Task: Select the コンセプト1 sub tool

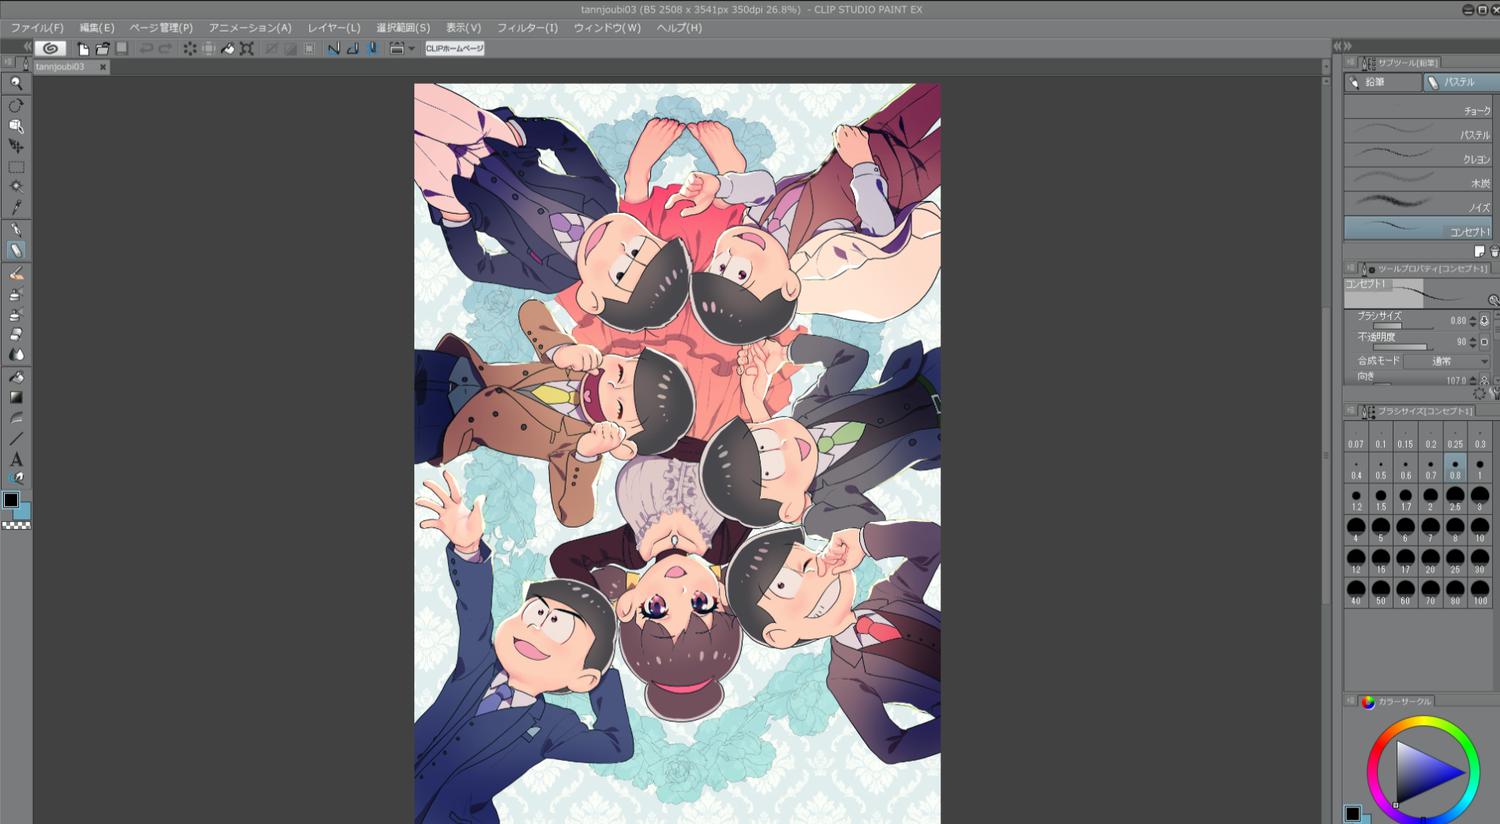Action: pos(1418,228)
